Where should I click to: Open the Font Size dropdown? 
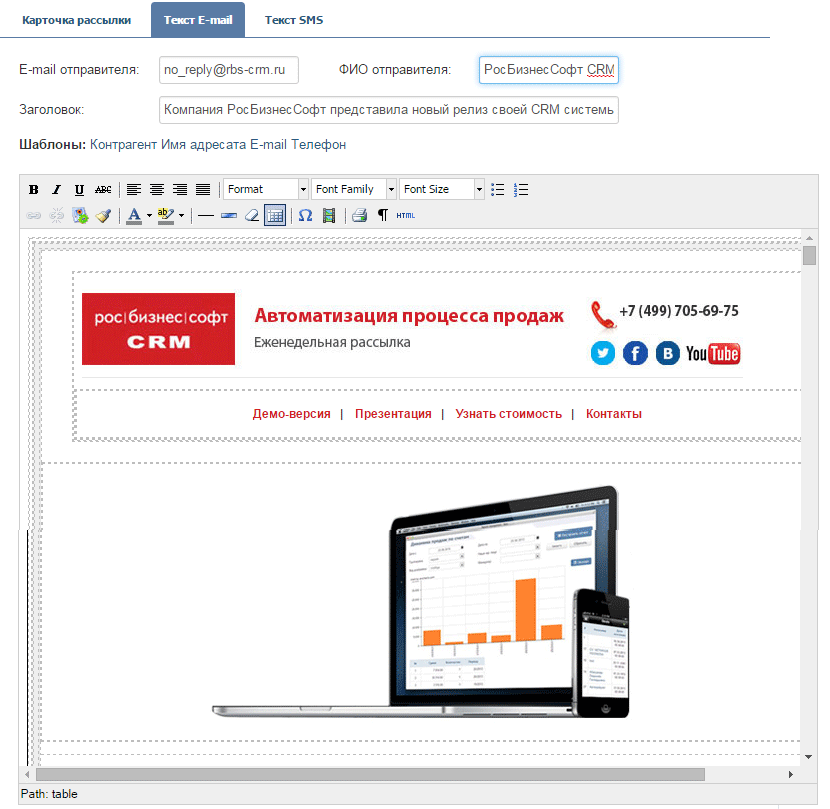click(442, 189)
